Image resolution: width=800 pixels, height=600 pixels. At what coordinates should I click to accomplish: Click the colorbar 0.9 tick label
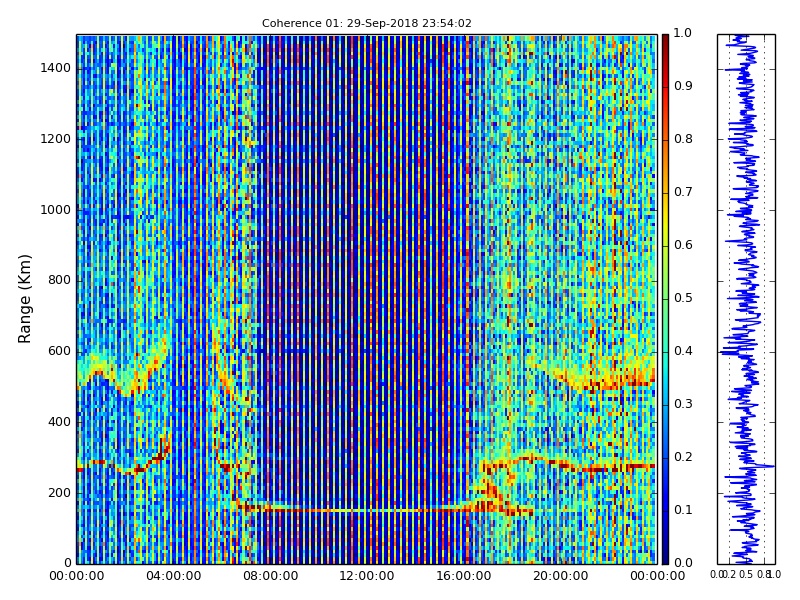(683, 86)
